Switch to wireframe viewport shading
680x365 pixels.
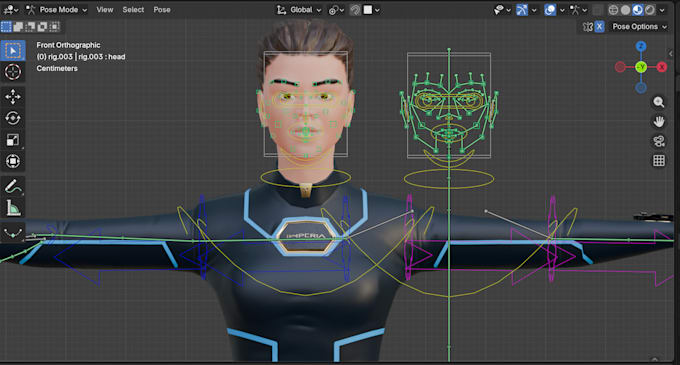point(613,10)
